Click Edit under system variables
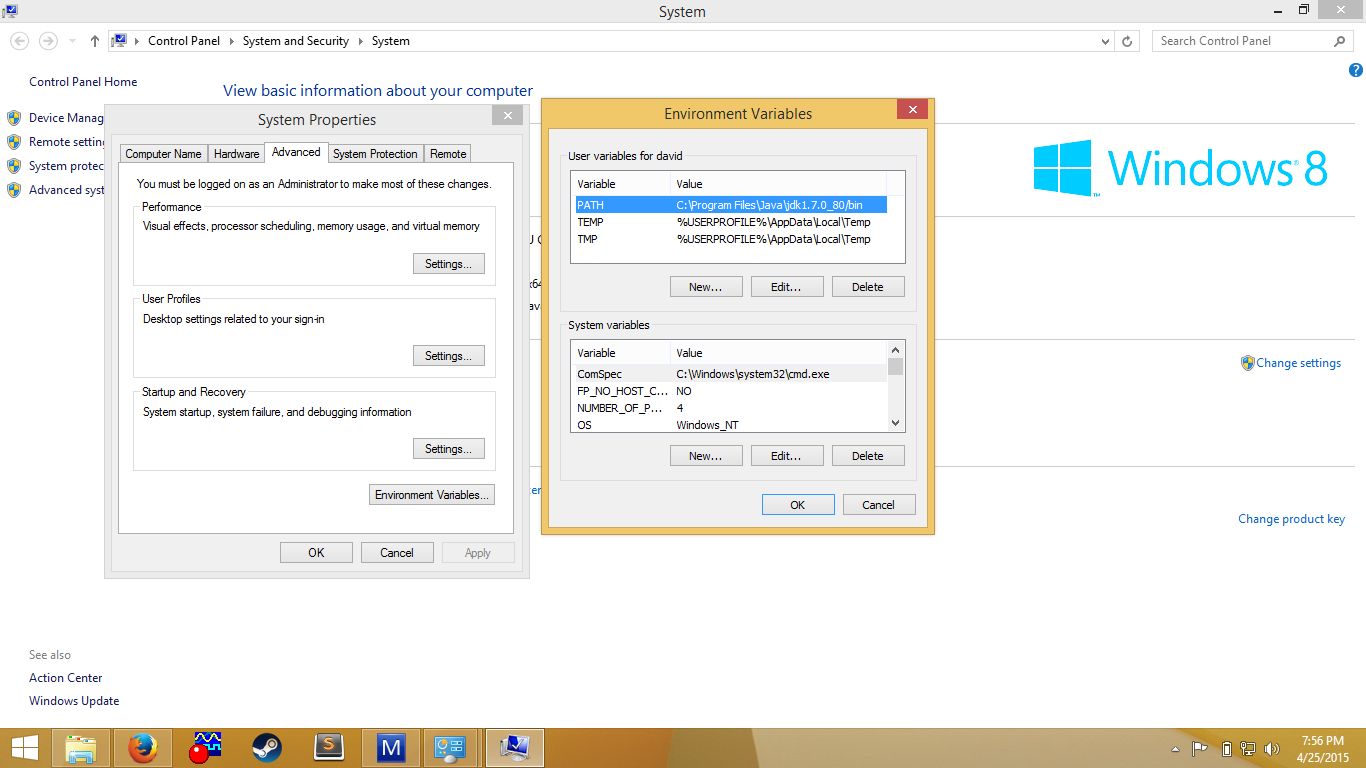 click(787, 456)
